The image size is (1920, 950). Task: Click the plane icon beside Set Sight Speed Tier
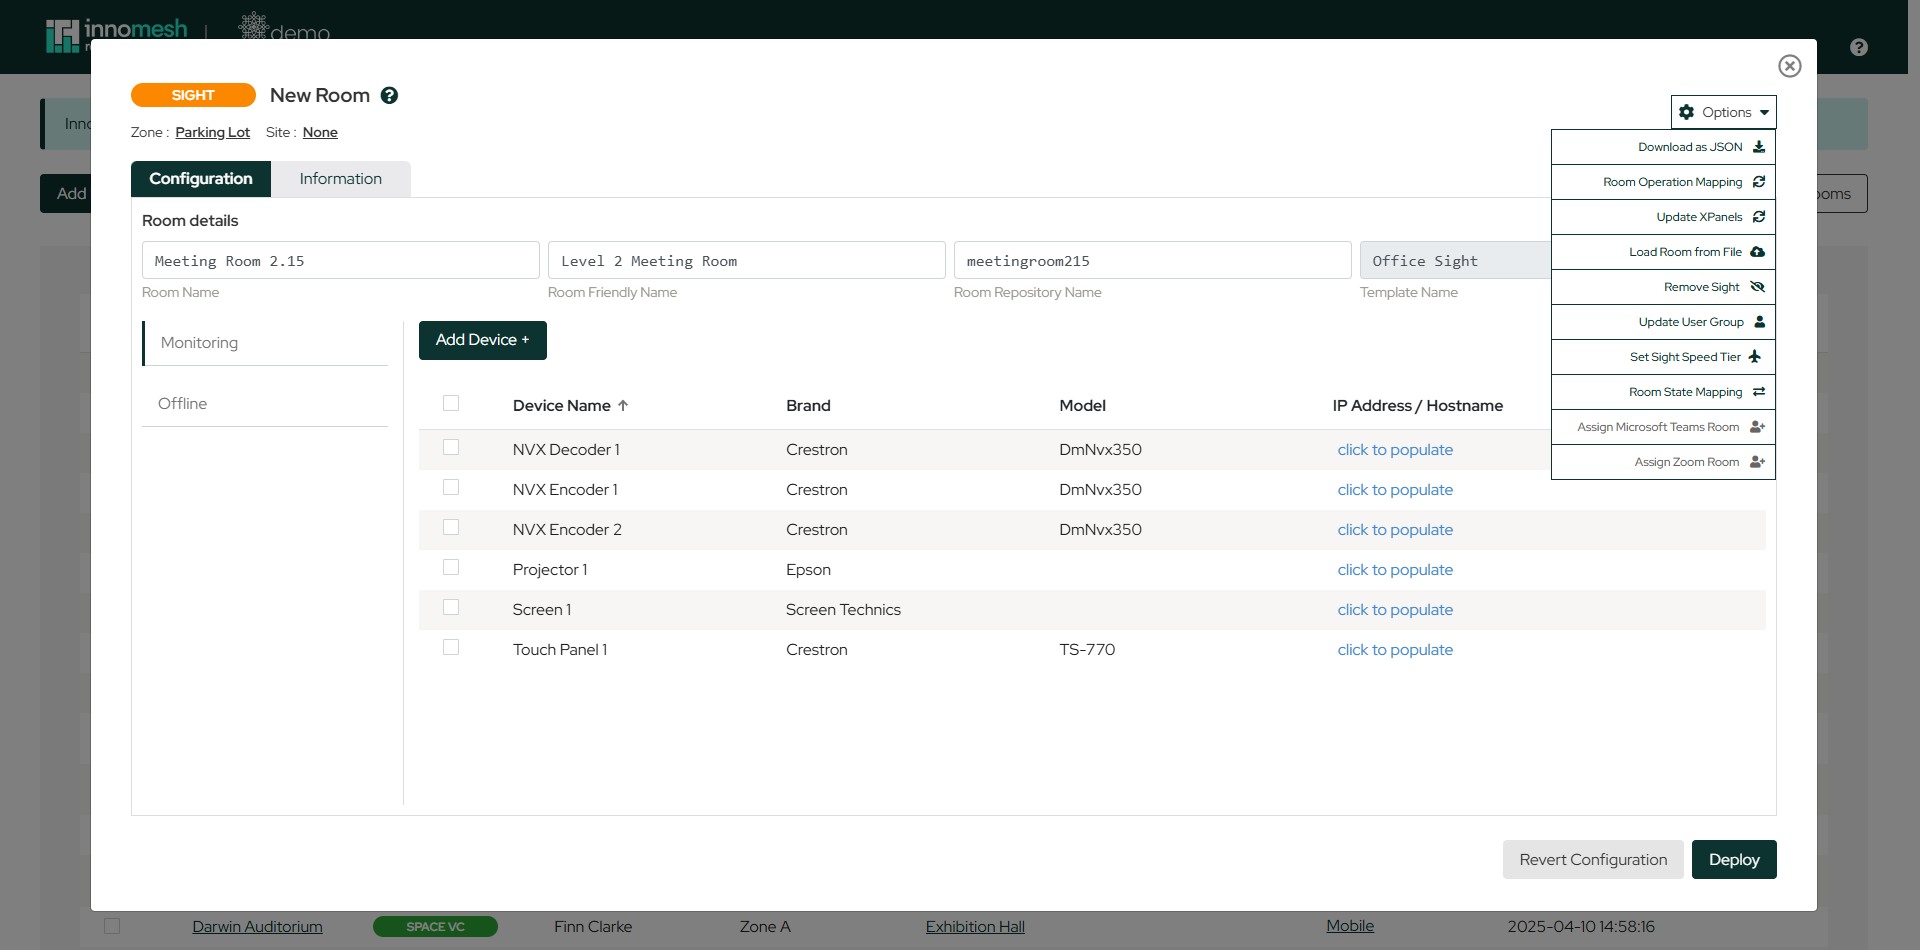pos(1755,357)
